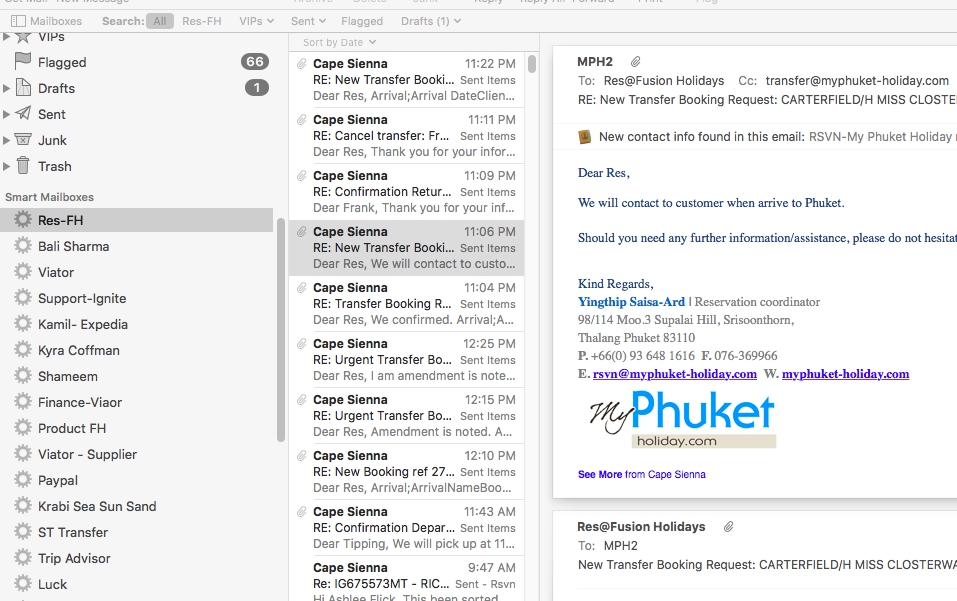Image resolution: width=957 pixels, height=601 pixels.
Task: Click the Yingthip Saisa-Ard name
Action: click(631, 301)
